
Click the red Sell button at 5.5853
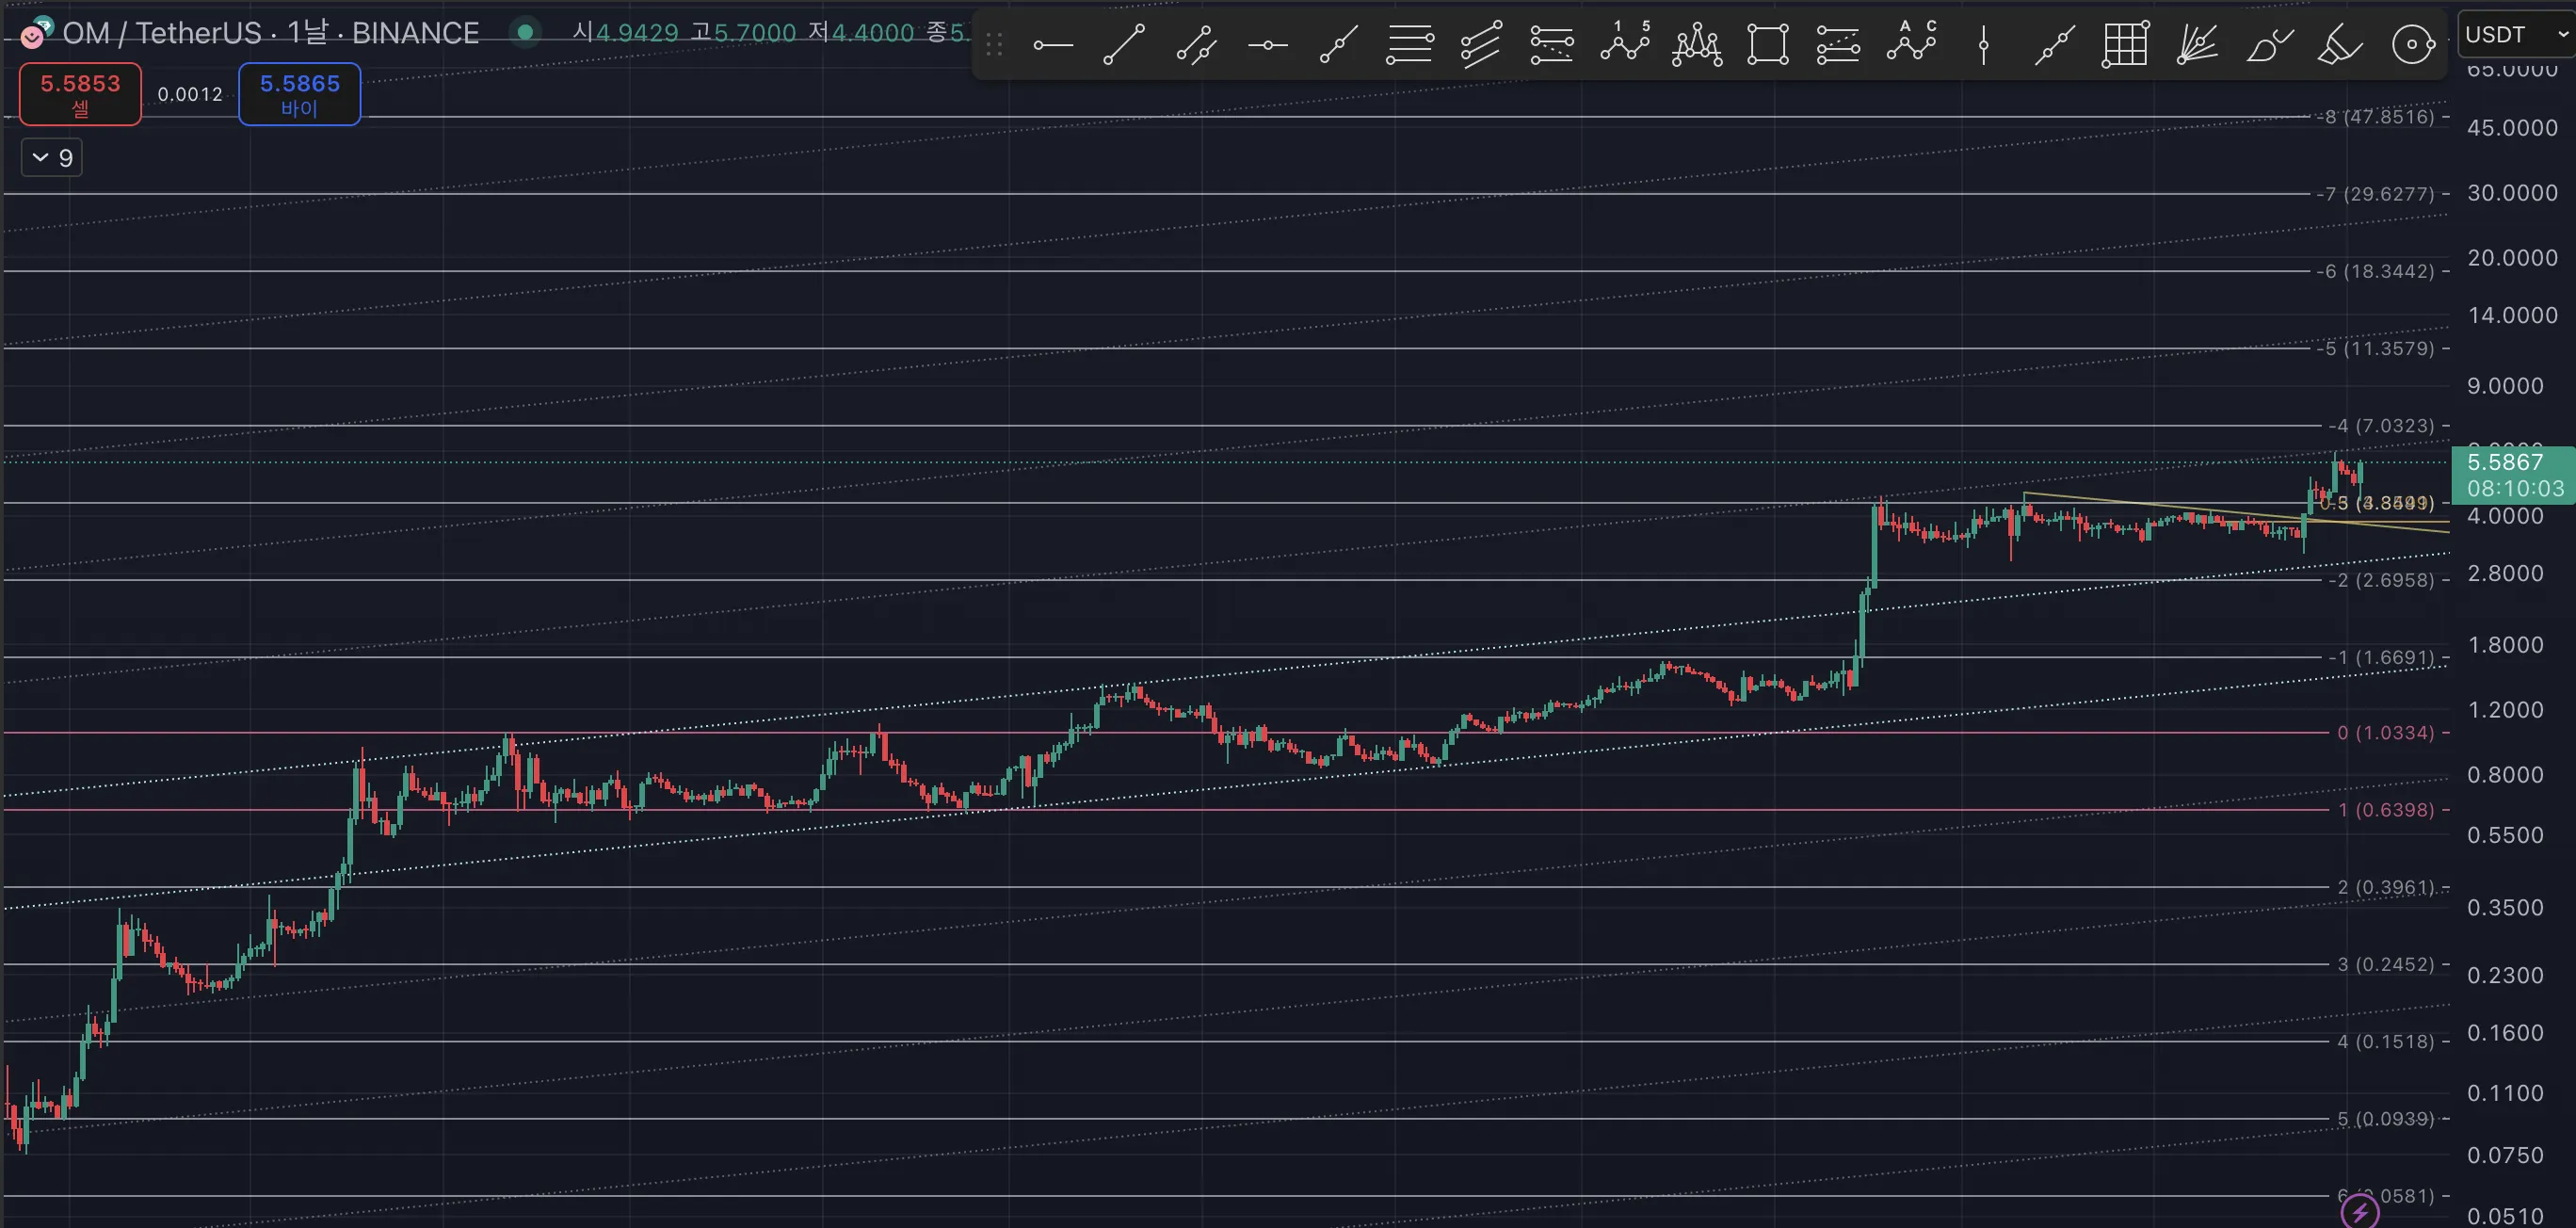80,94
